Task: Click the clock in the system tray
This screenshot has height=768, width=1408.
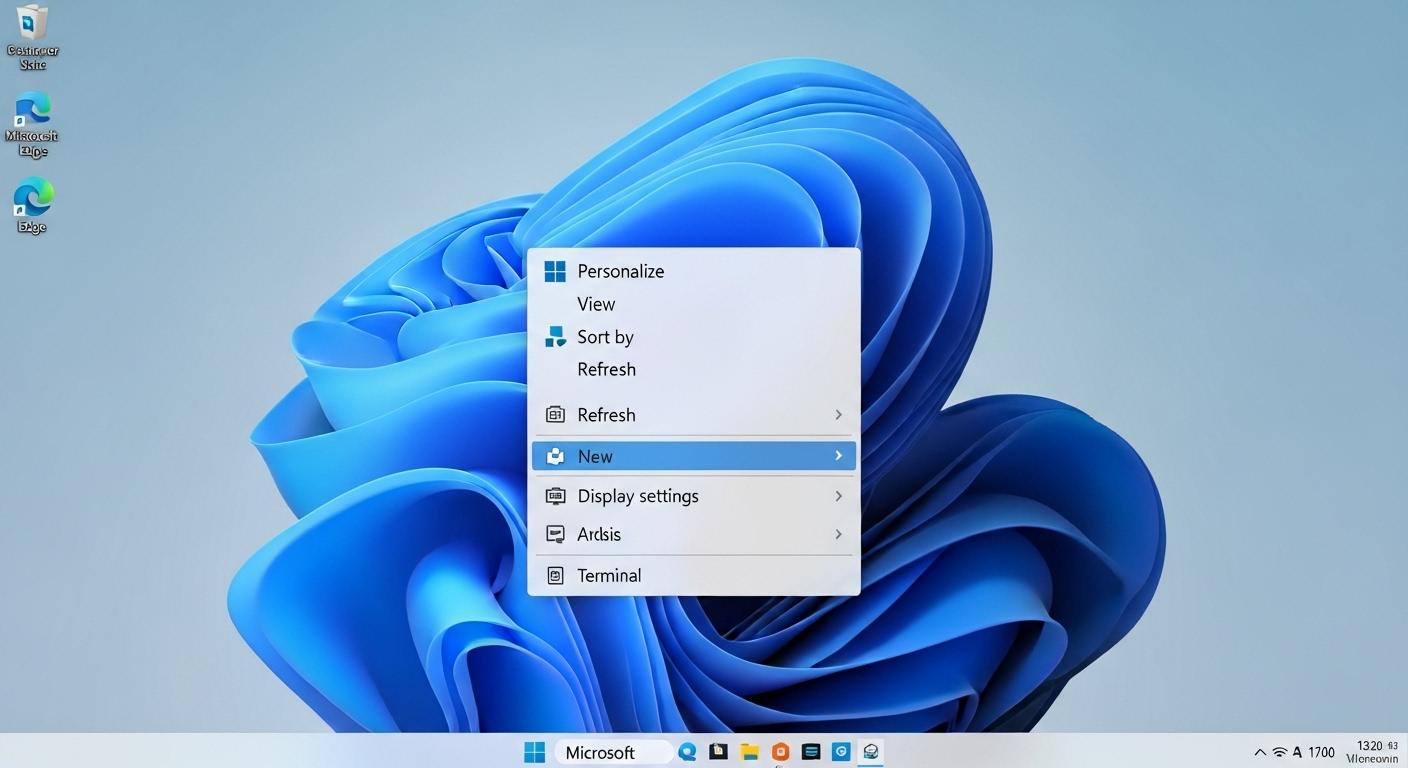Action: point(1371,751)
